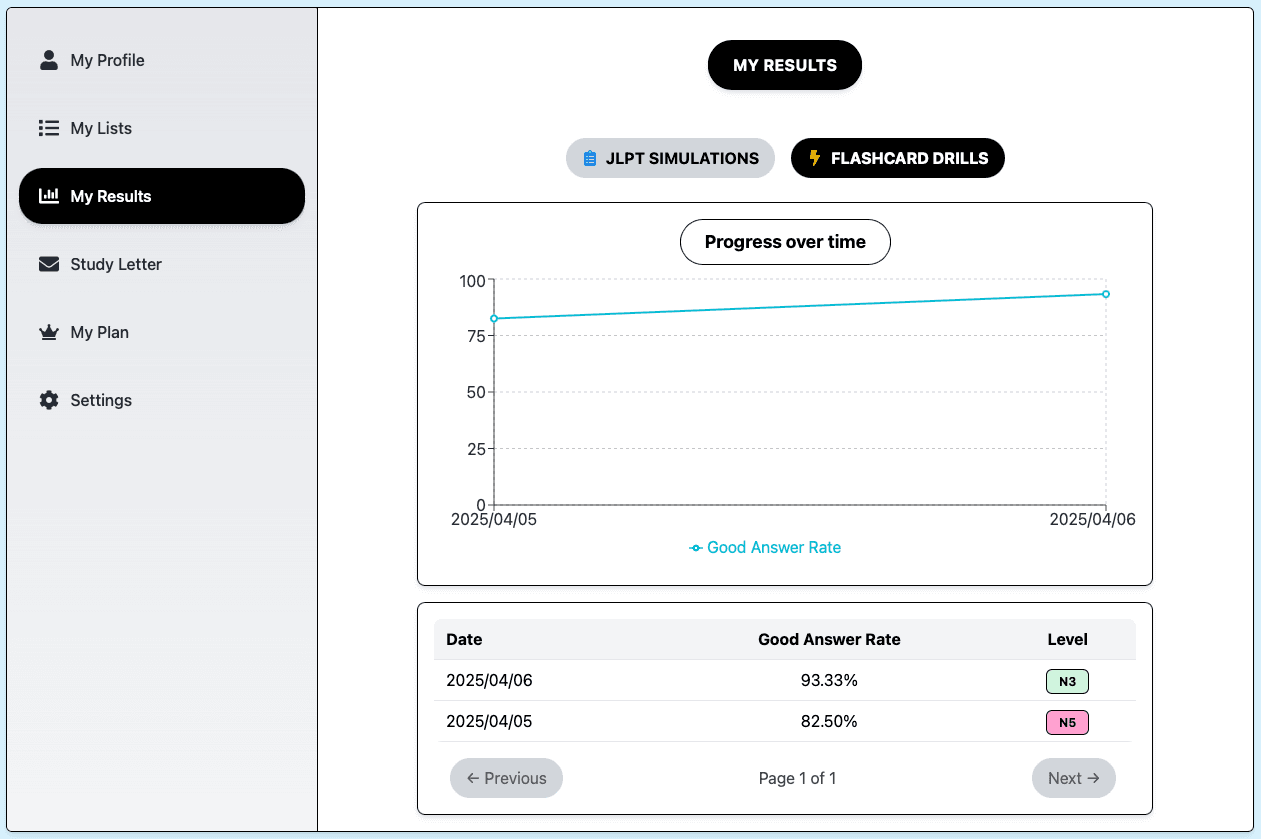Click the crown icon beside My Plan
1261x839 pixels.
click(48, 332)
